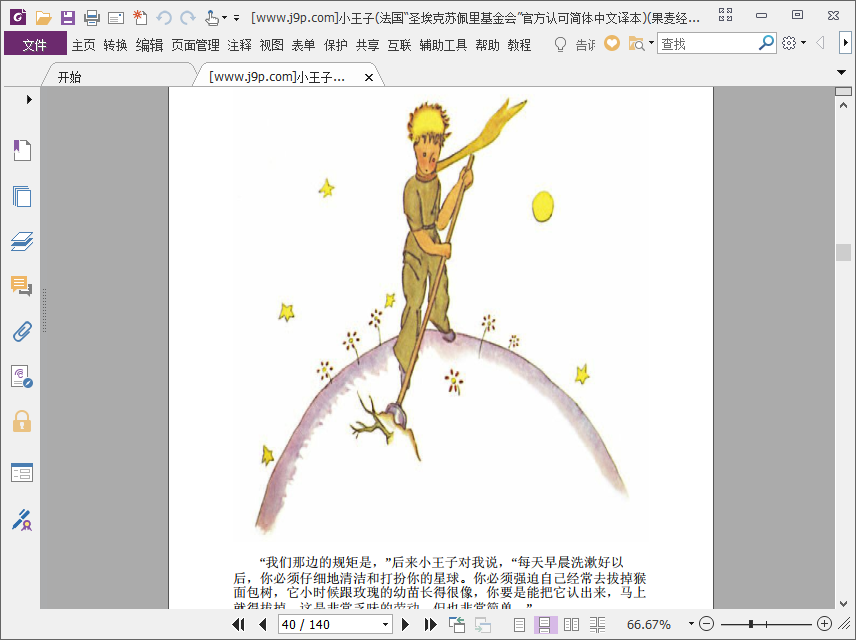The height and width of the screenshot is (640, 856).
Task: Switch to continuous facing view mode
Action: tap(597, 624)
